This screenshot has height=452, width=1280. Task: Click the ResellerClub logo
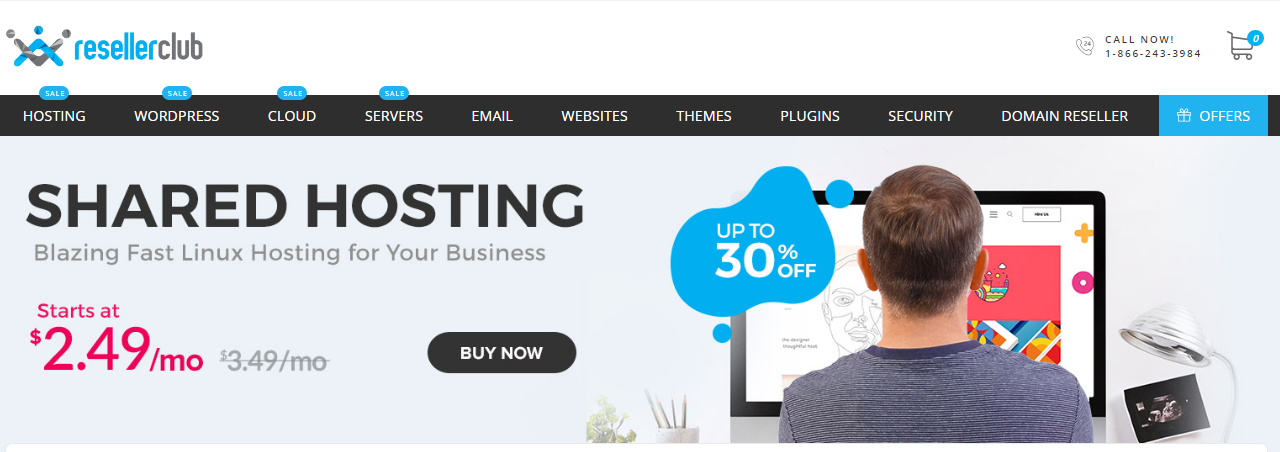tap(104, 46)
